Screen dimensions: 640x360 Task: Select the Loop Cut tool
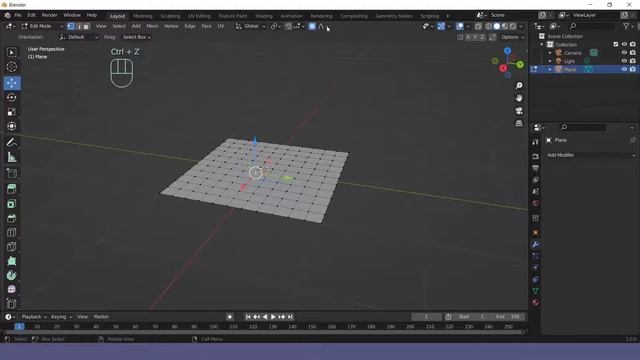pyautogui.click(x=11, y=232)
